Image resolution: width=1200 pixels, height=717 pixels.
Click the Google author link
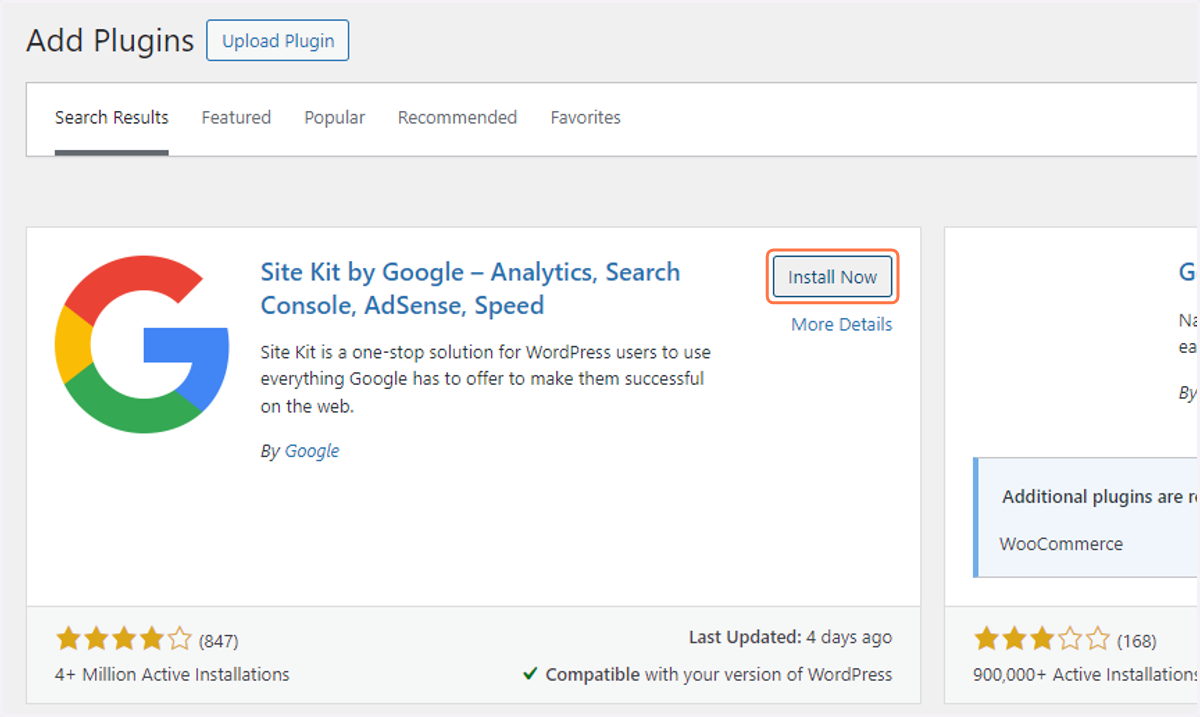[x=312, y=451]
